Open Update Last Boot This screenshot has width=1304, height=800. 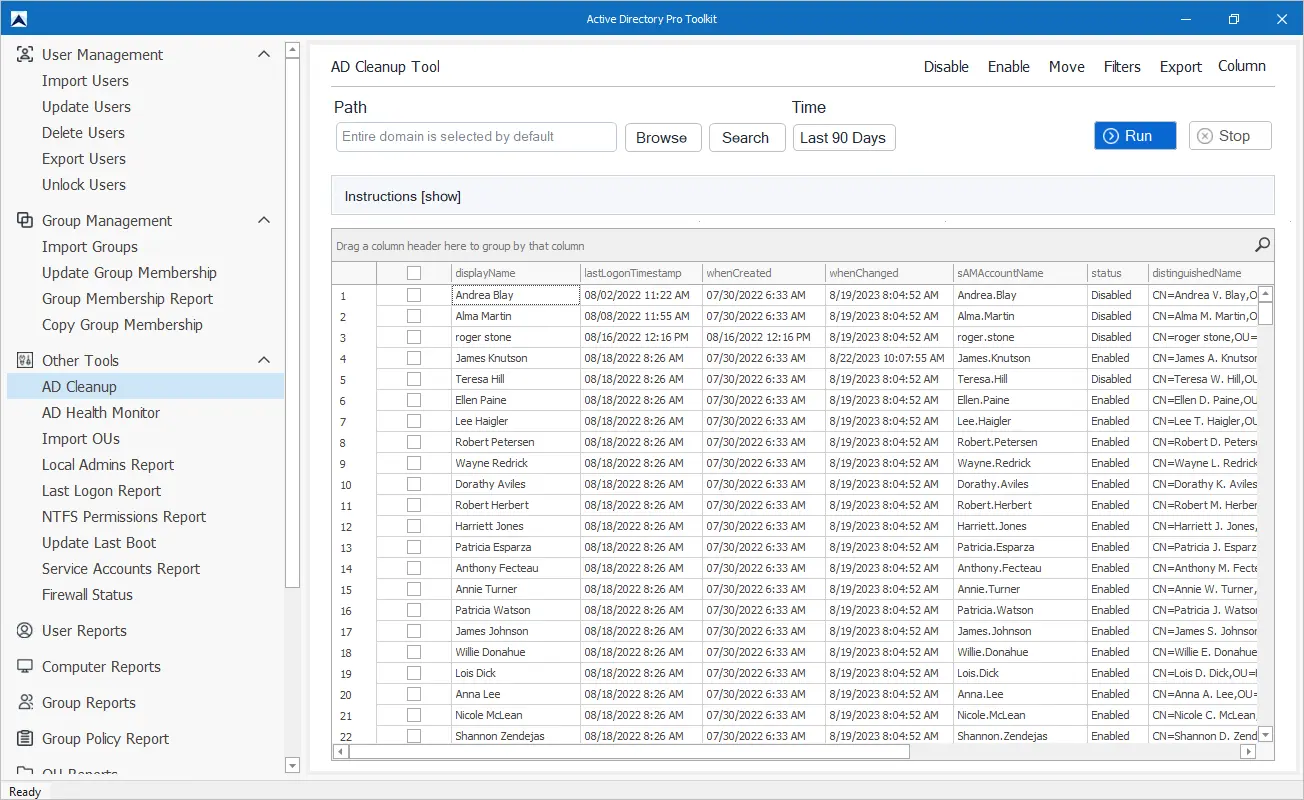click(99, 543)
